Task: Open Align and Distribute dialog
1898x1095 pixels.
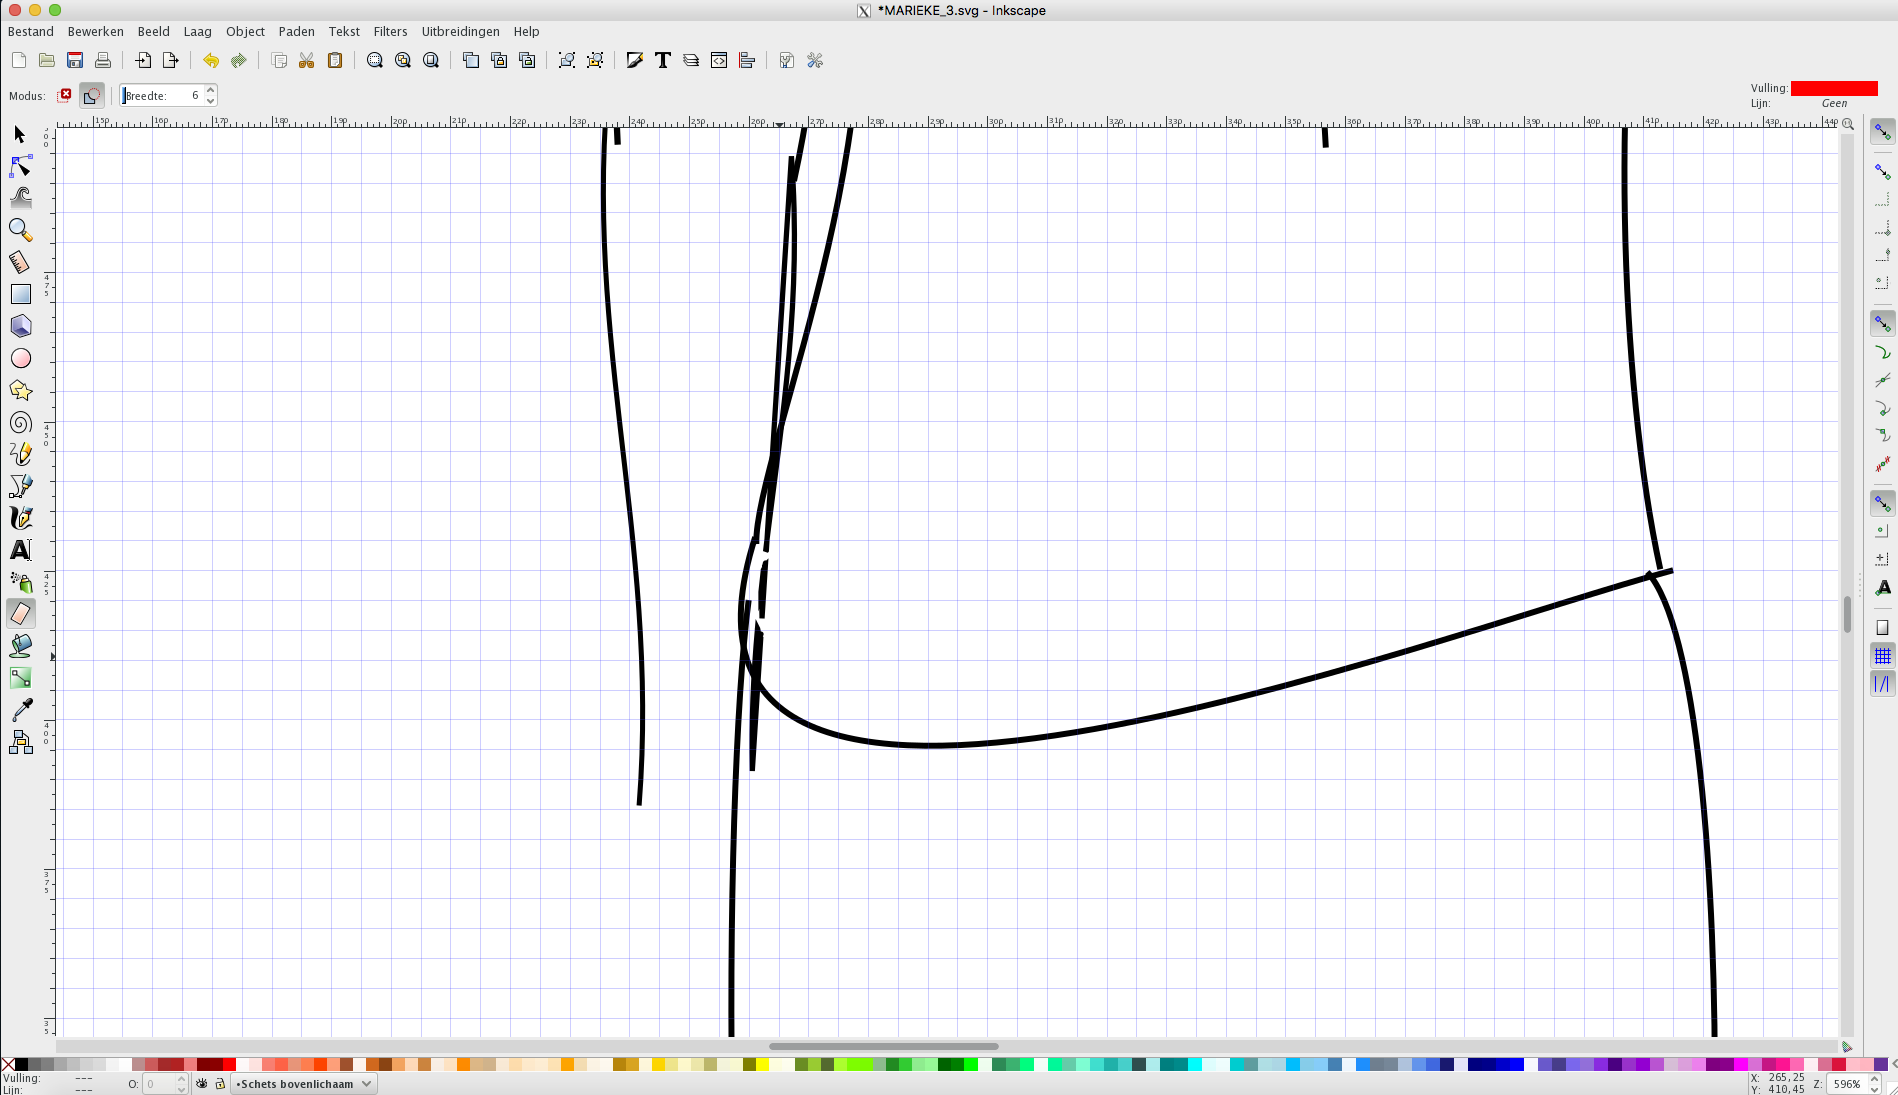Action: click(x=747, y=61)
